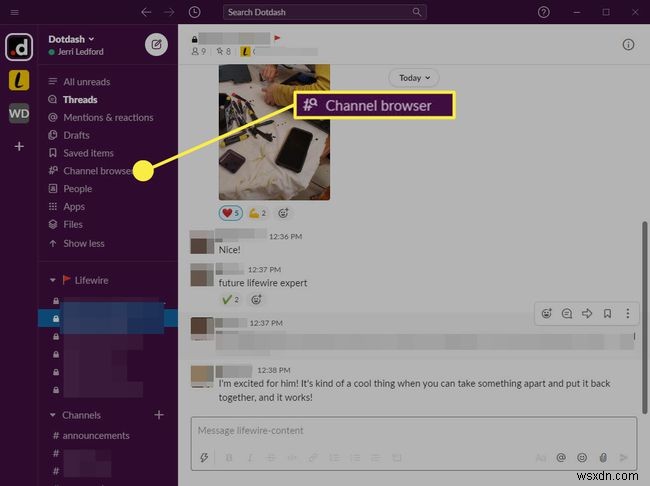Open more actions three-dot menu
The width and height of the screenshot is (650, 486).
point(628,313)
